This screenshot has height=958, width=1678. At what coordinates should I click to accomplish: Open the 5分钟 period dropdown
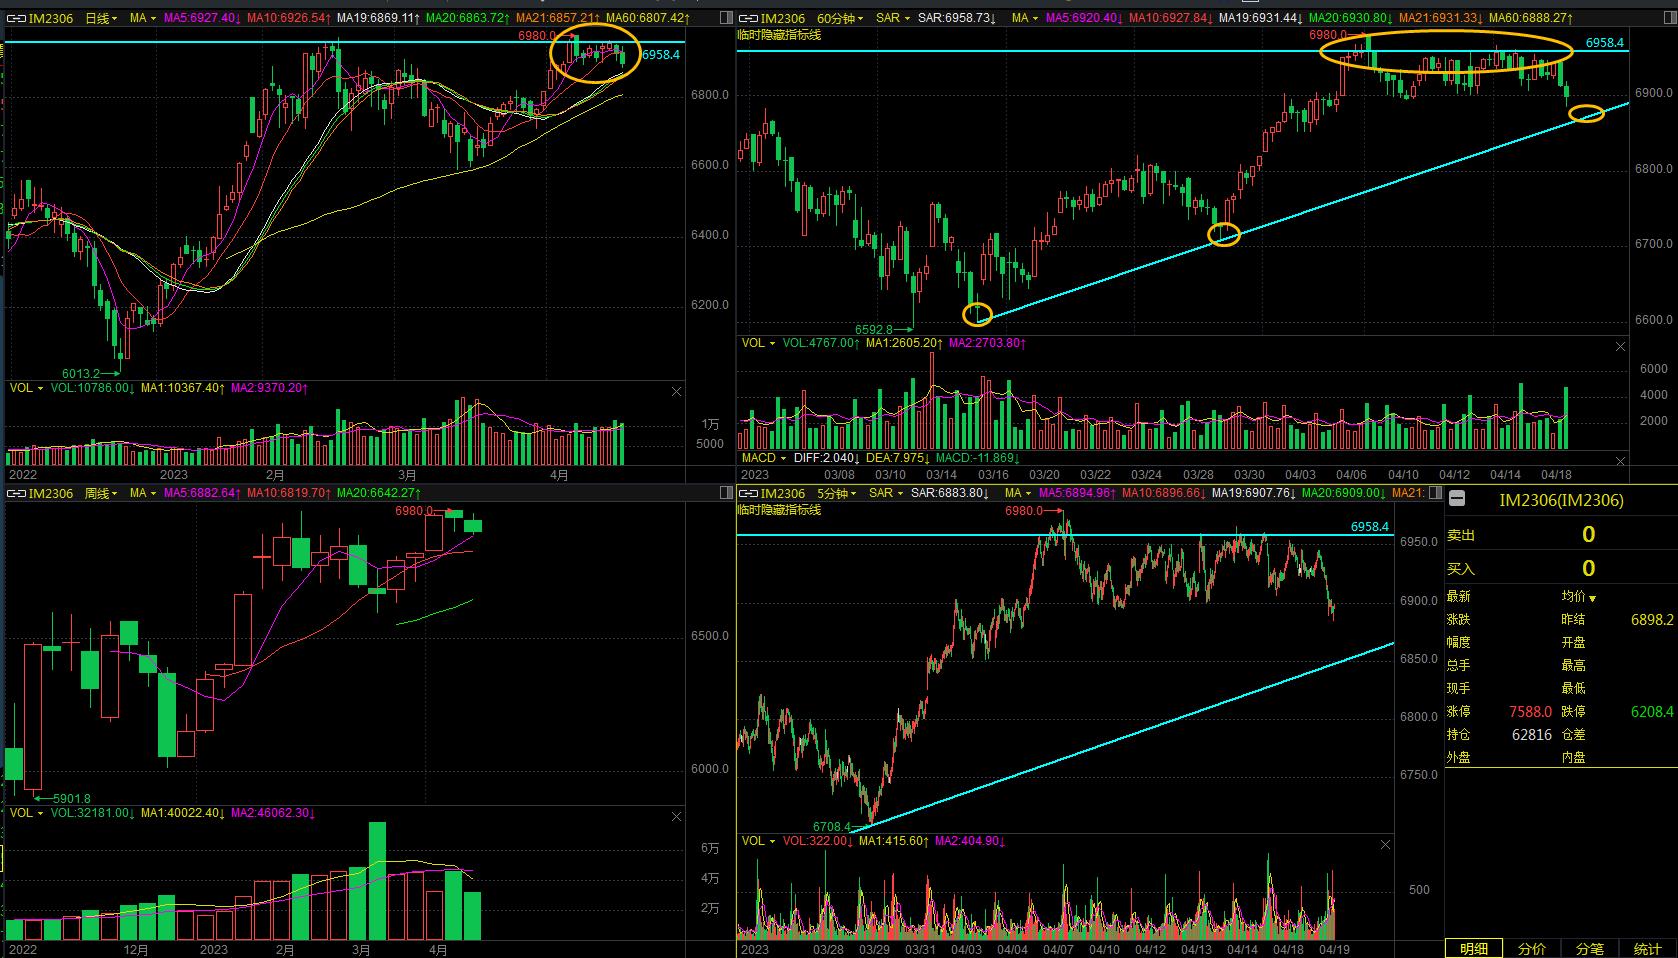(838, 493)
